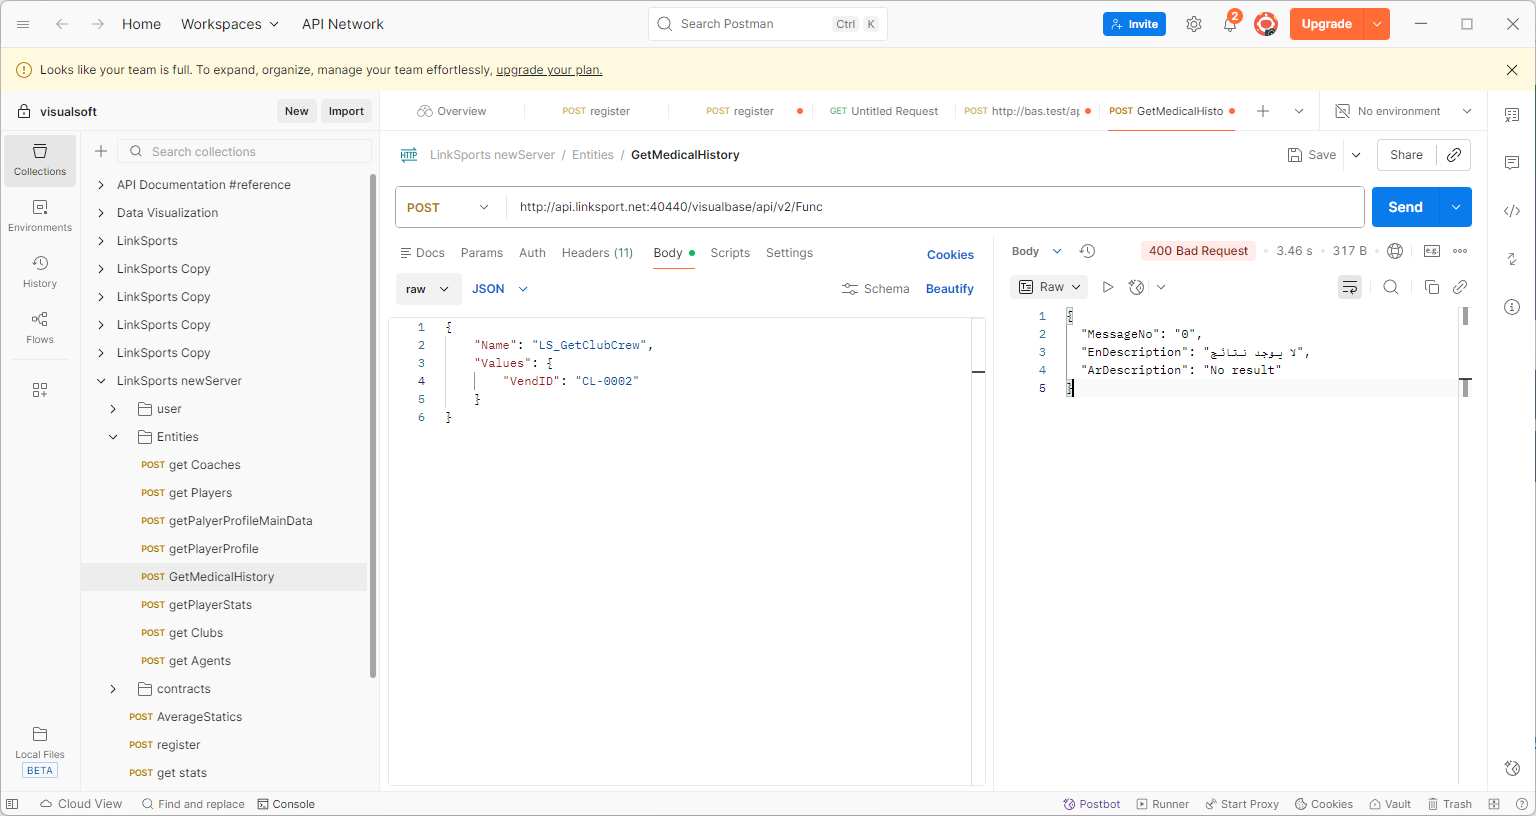Search within the response body
Image resolution: width=1536 pixels, height=816 pixels.
1390,287
